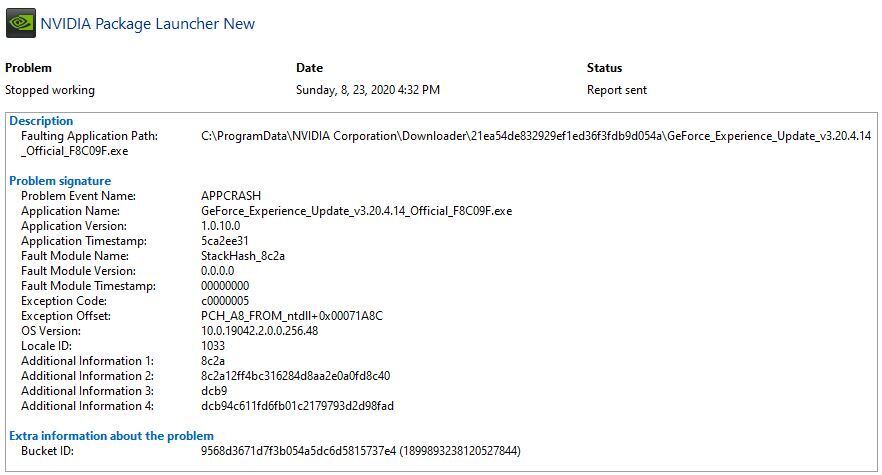Click the Application Version 1.0.10.0 value

220,226
